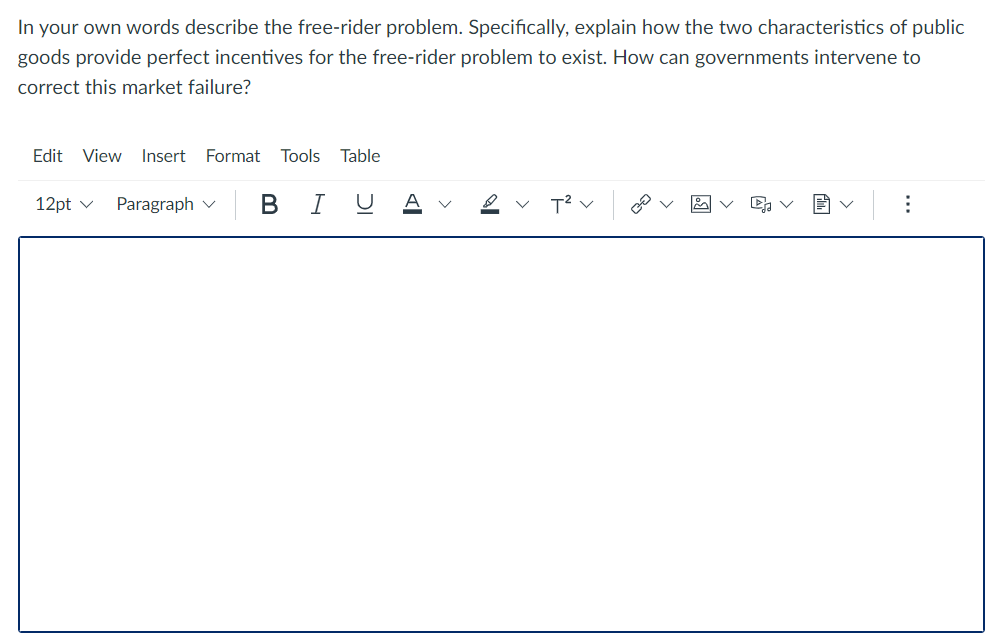This screenshot has width=1006, height=641.
Task: Open the Format menu
Action: coord(232,156)
